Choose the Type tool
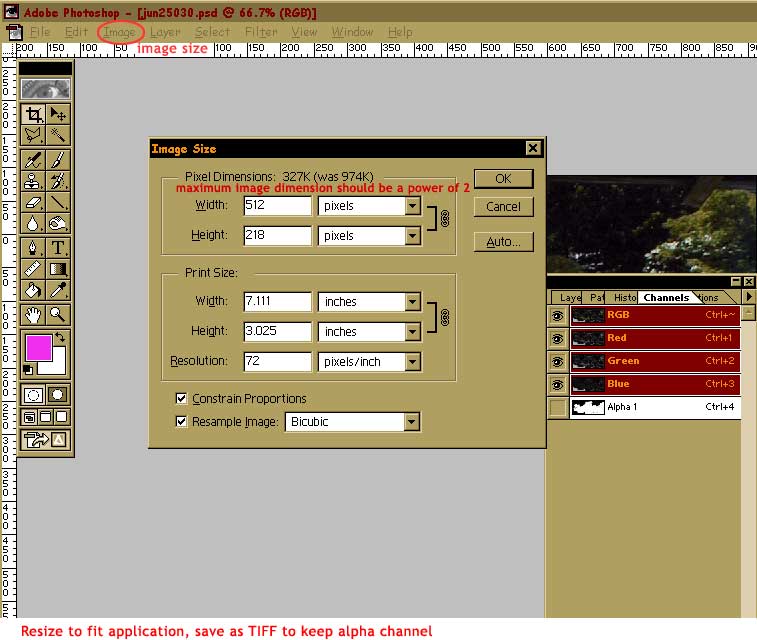This screenshot has height=640, width=757. point(58,247)
